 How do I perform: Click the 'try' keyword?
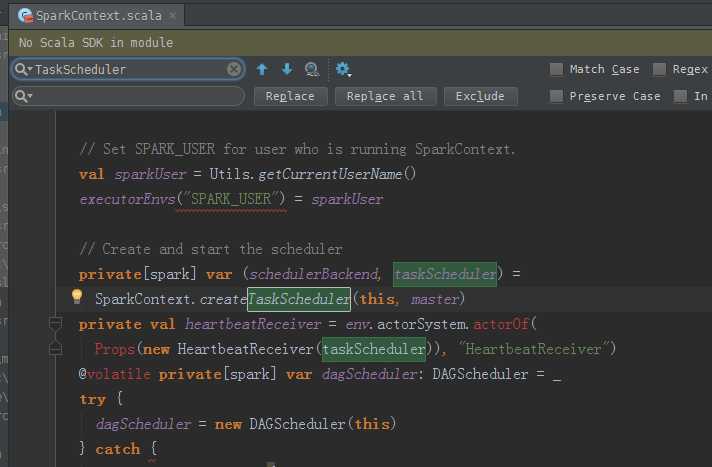click(x=93, y=399)
